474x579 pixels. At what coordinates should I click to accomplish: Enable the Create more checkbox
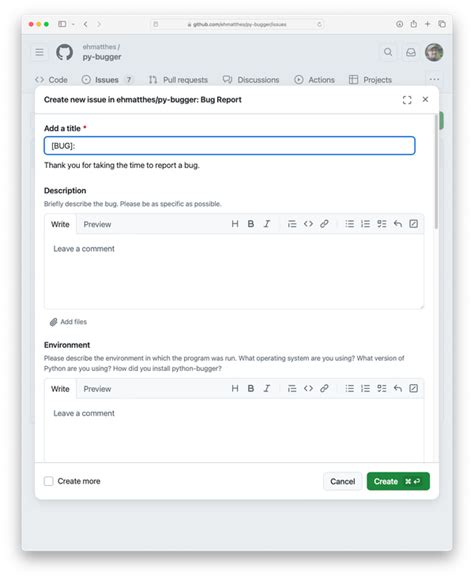[49, 481]
